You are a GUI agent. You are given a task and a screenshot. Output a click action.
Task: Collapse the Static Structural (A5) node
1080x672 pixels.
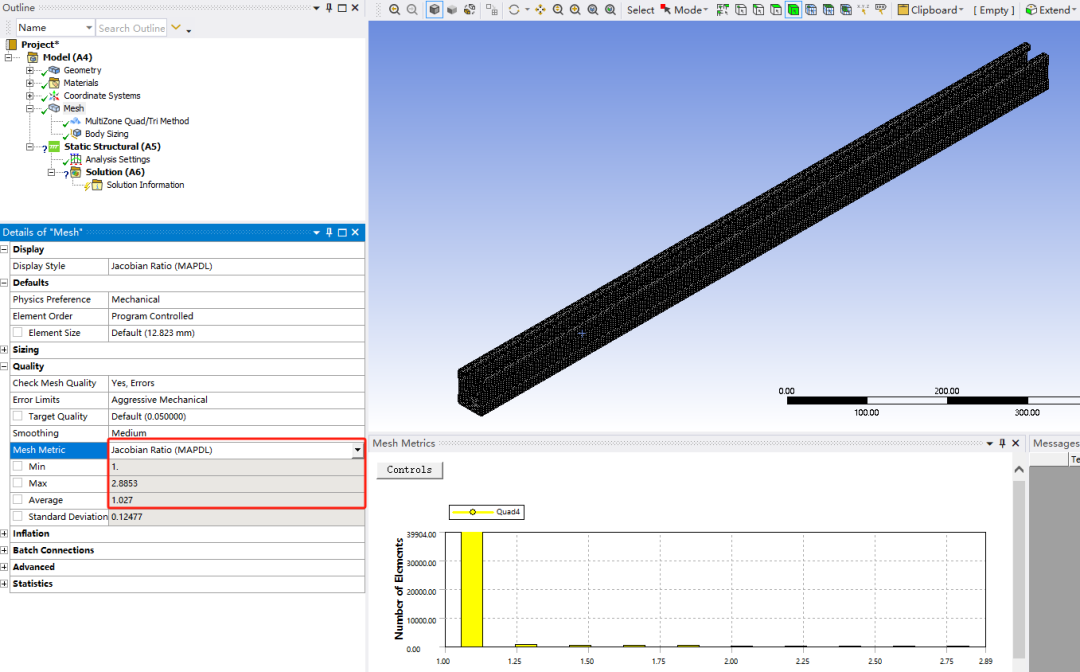click(x=30, y=147)
